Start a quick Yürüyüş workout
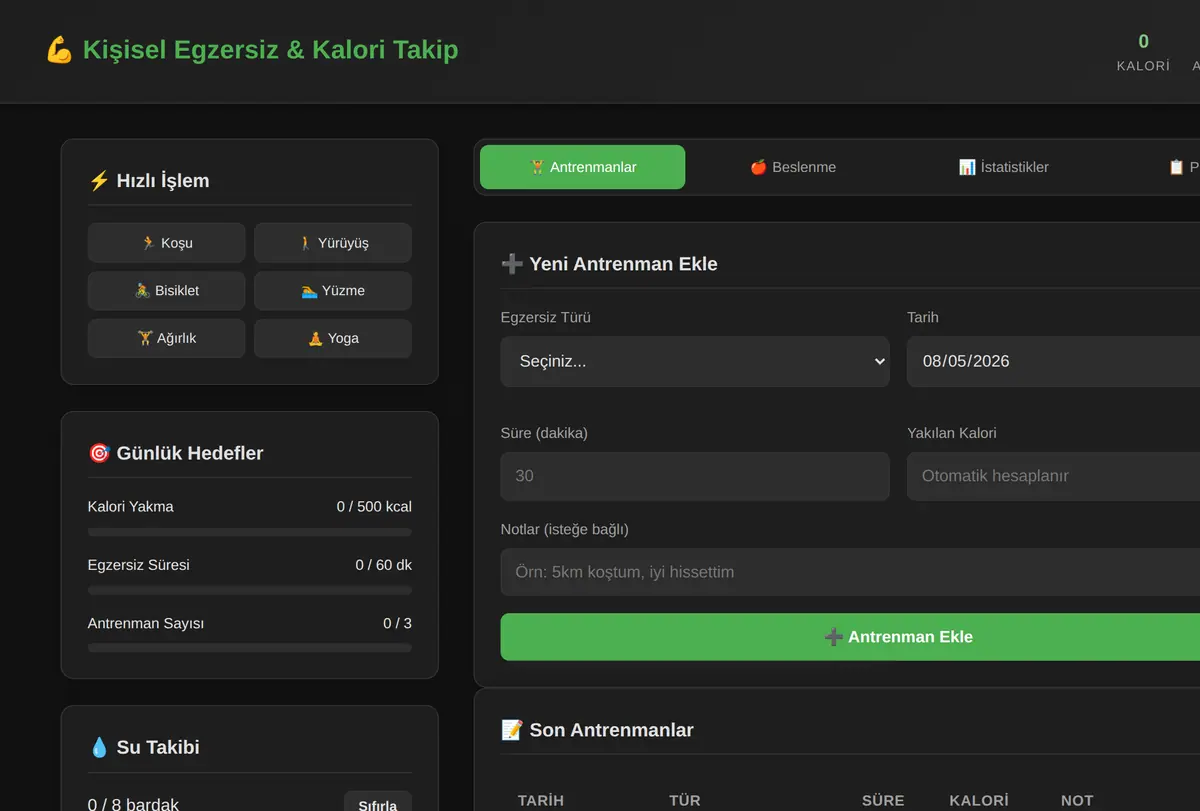Image resolution: width=1200 pixels, height=811 pixels. [x=332, y=243]
